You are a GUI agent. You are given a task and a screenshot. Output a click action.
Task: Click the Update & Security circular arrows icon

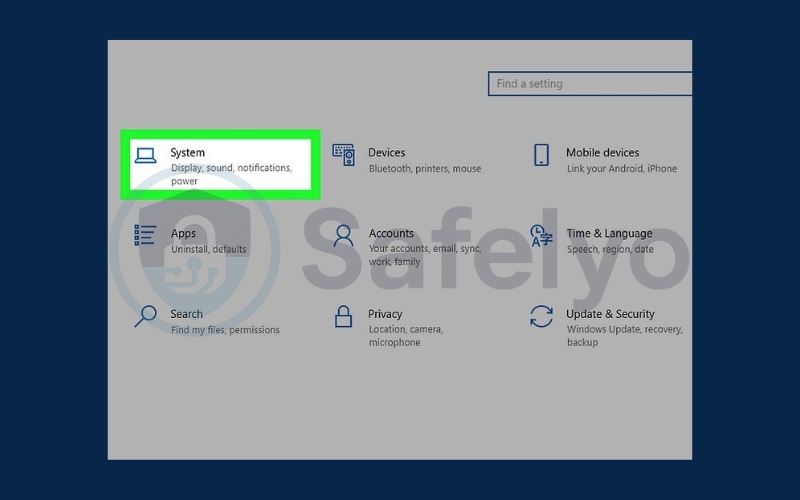[x=541, y=317]
